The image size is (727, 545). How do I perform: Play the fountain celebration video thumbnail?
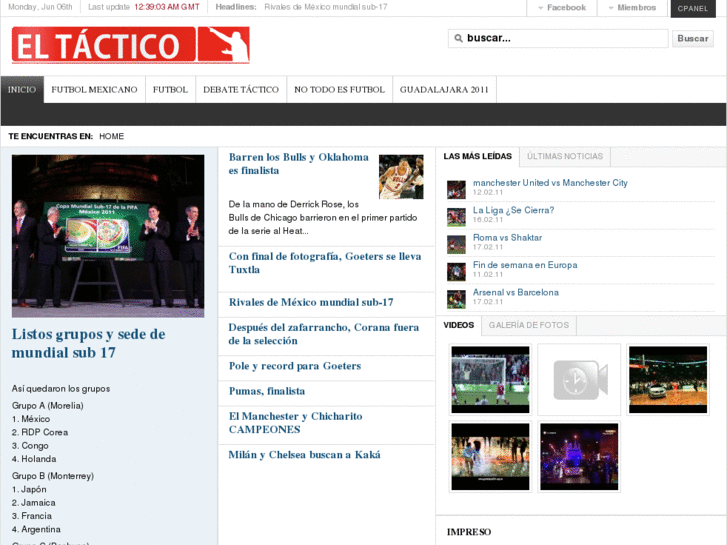pos(490,456)
